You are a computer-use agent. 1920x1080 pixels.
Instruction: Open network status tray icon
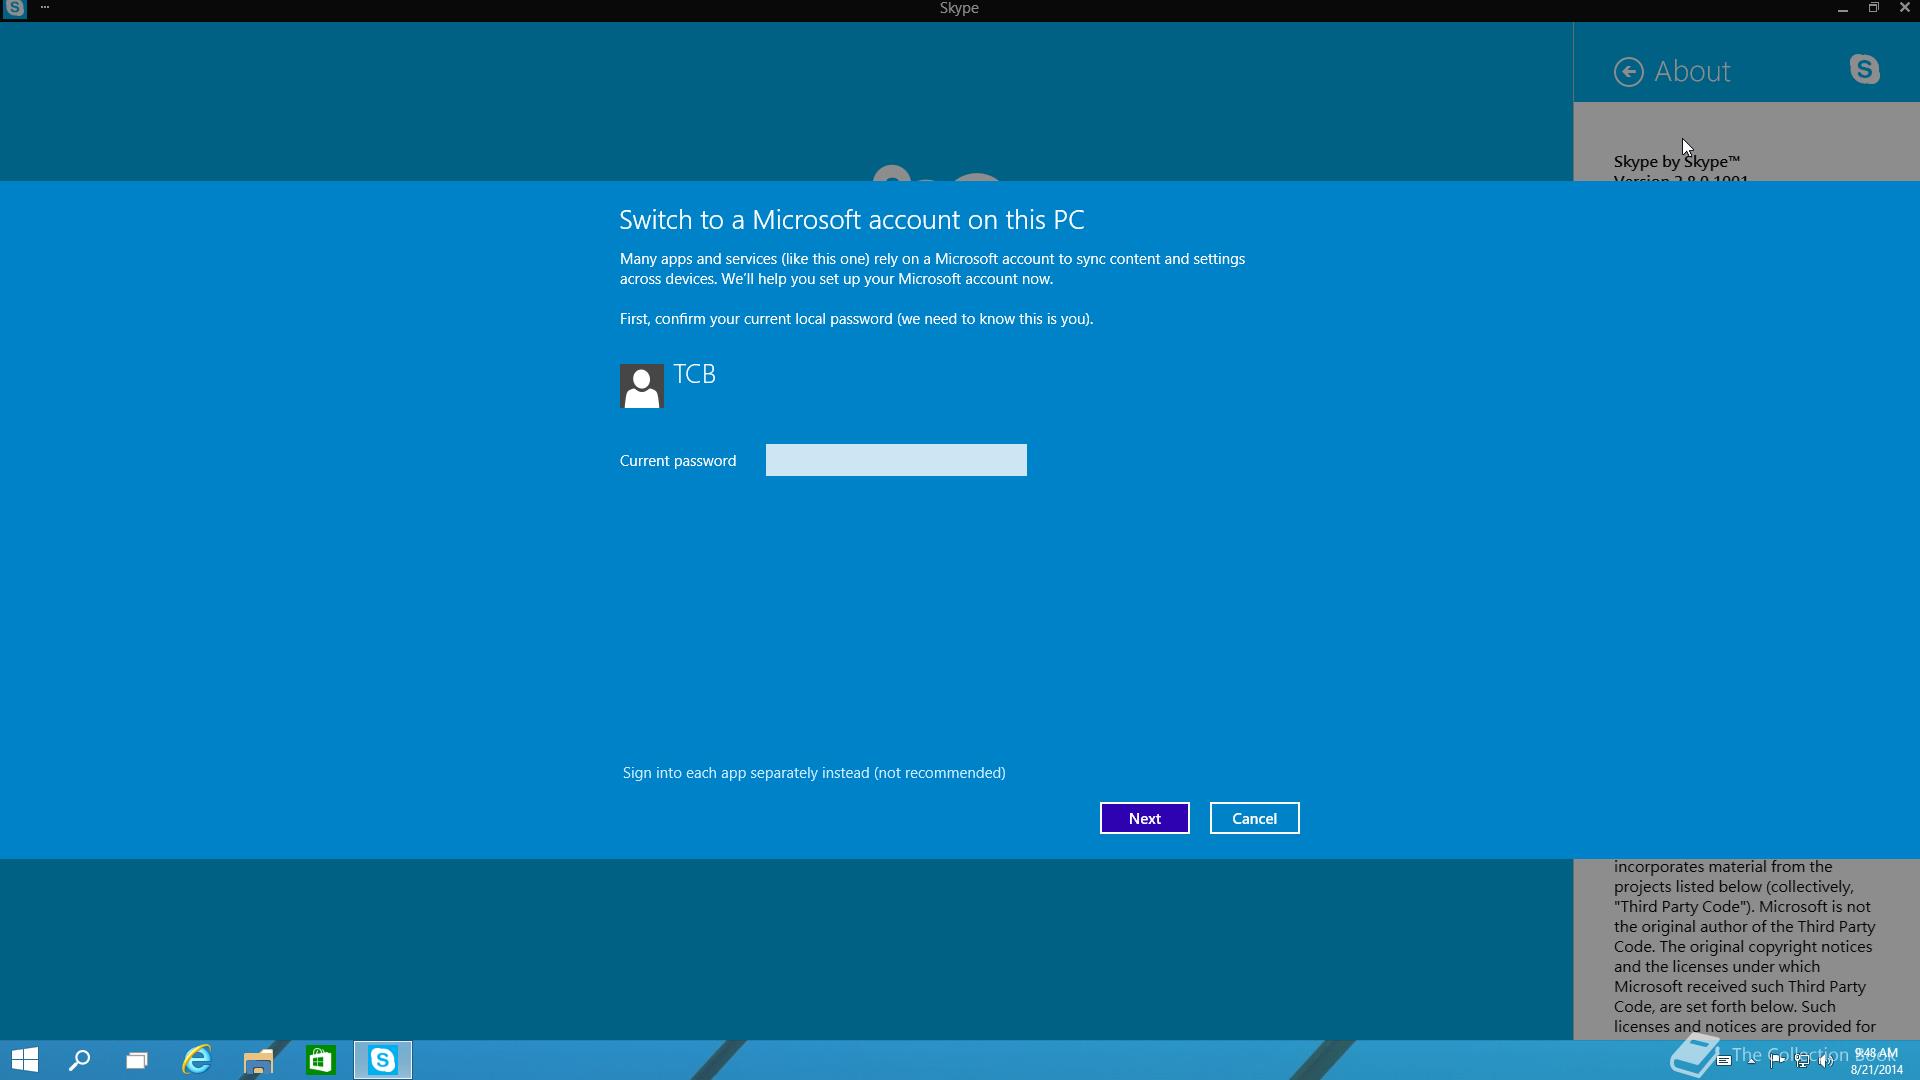pos(1802,1062)
